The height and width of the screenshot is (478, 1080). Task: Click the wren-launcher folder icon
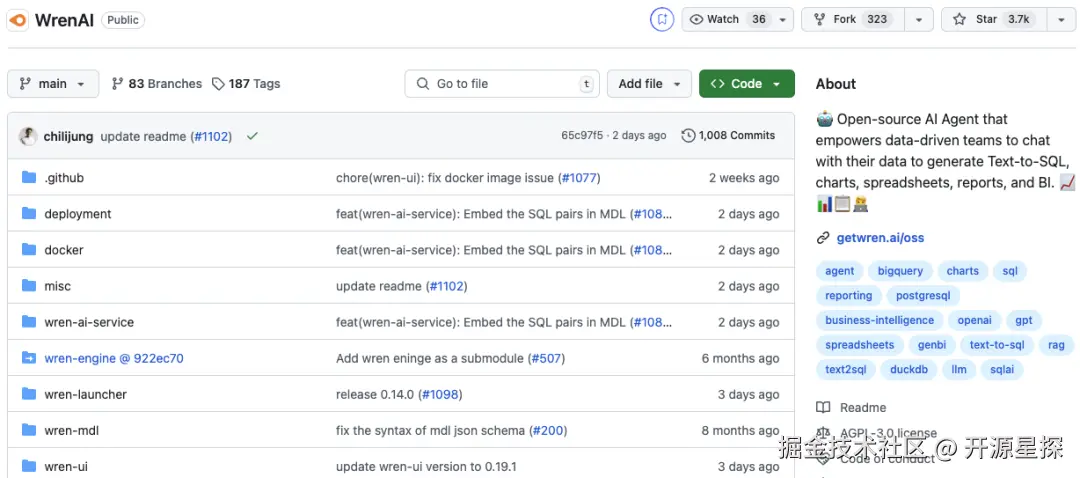[x=29, y=394]
